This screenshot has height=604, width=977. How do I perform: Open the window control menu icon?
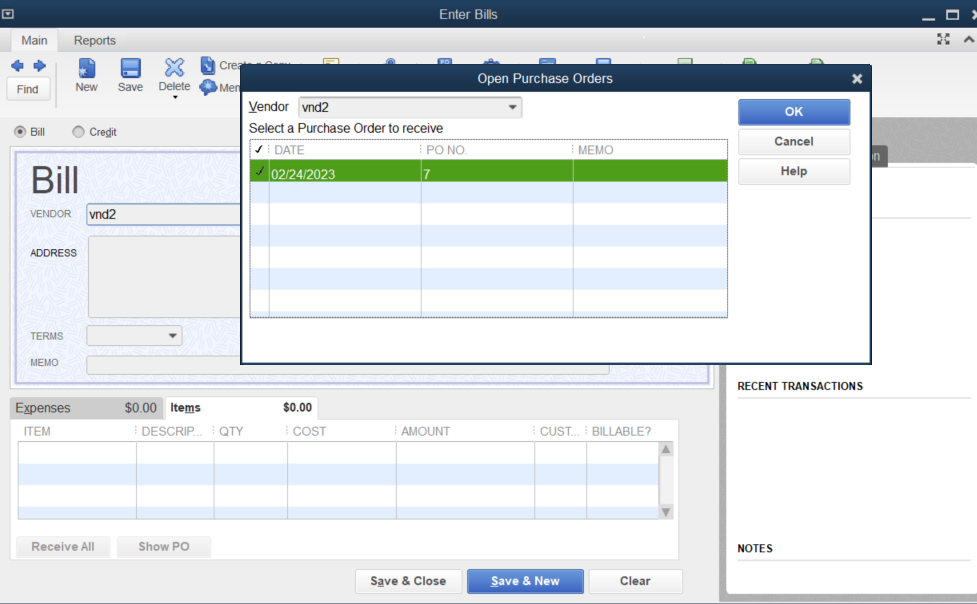[x=8, y=14]
